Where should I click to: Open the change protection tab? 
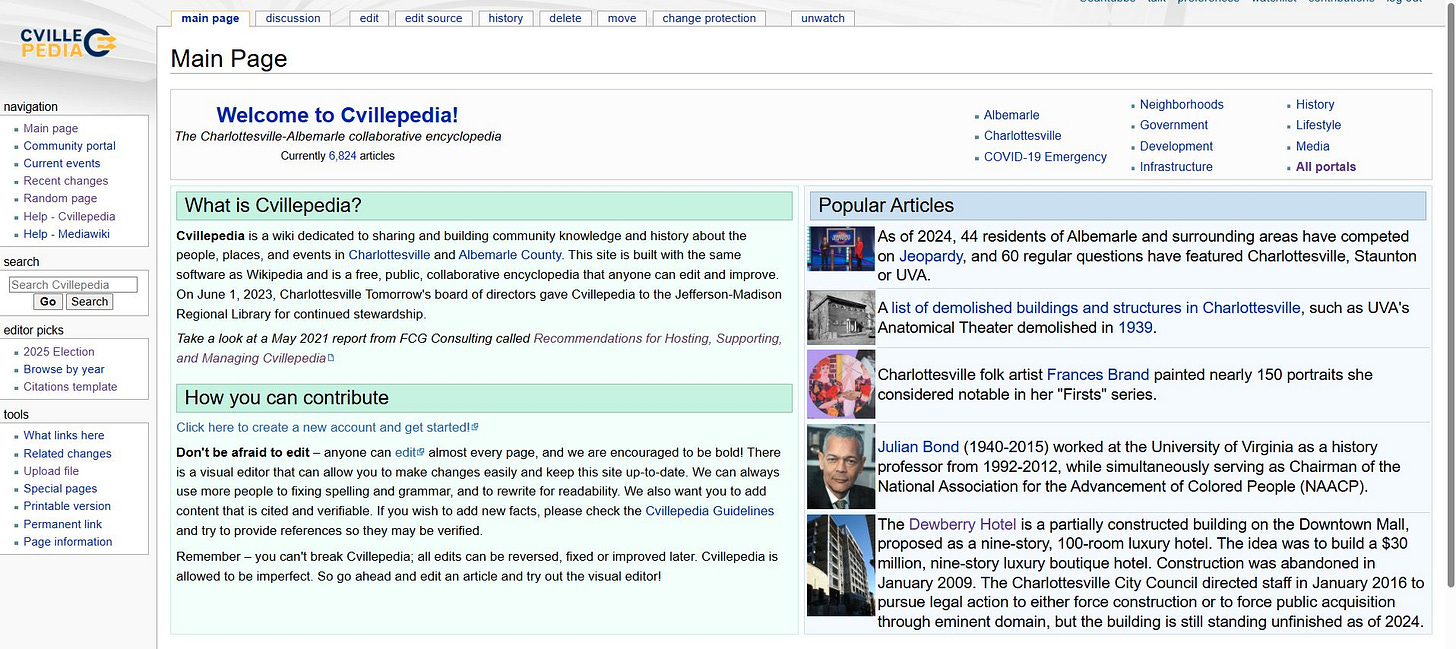(709, 18)
